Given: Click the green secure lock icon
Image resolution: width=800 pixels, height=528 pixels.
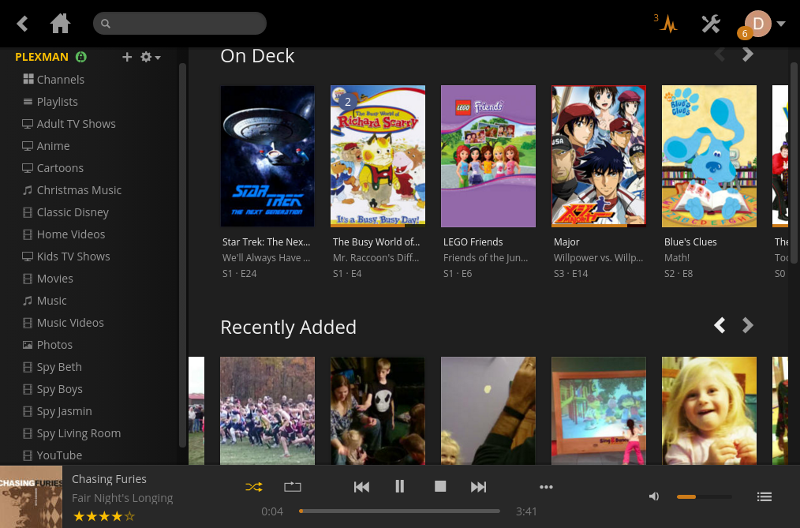Looking at the screenshot, I should pyautogui.click(x=81, y=57).
